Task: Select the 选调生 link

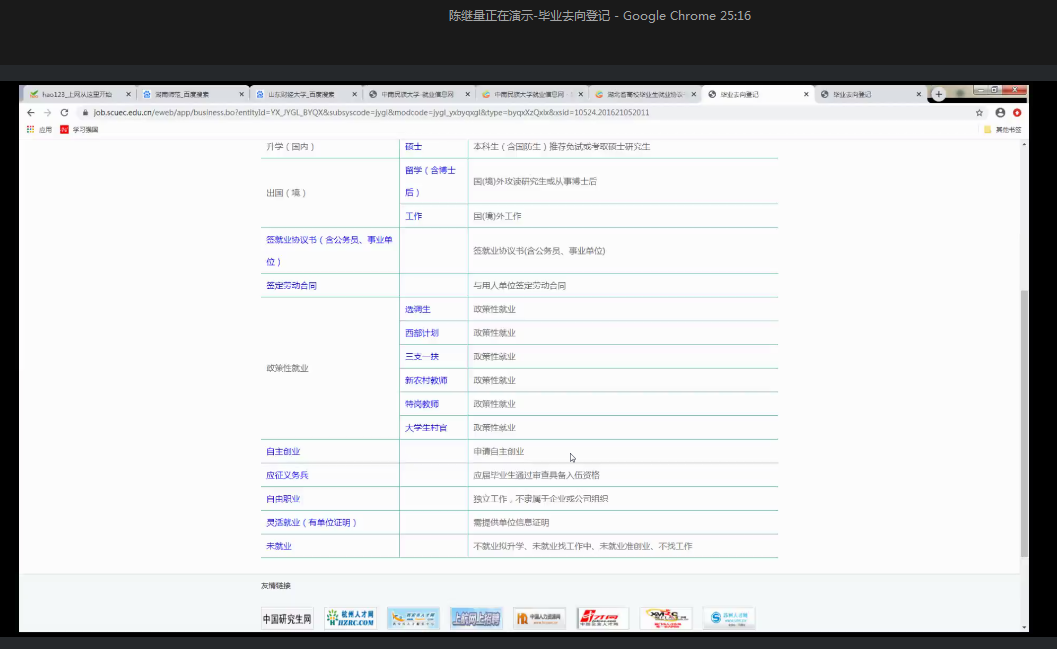Action: [x=417, y=309]
